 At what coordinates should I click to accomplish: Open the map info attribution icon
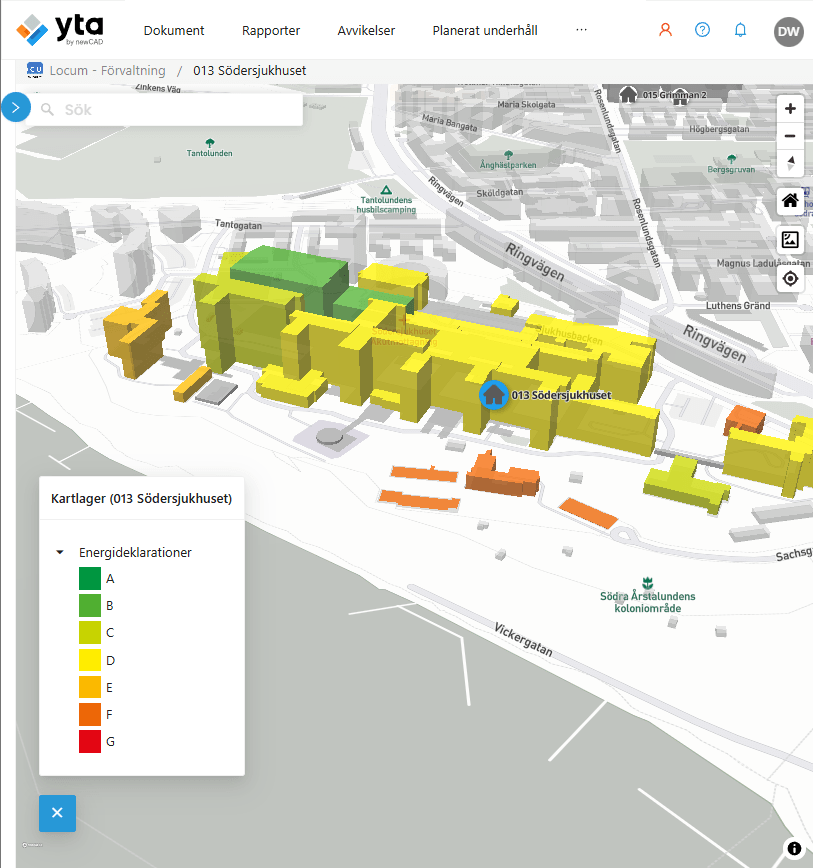pyautogui.click(x=794, y=848)
